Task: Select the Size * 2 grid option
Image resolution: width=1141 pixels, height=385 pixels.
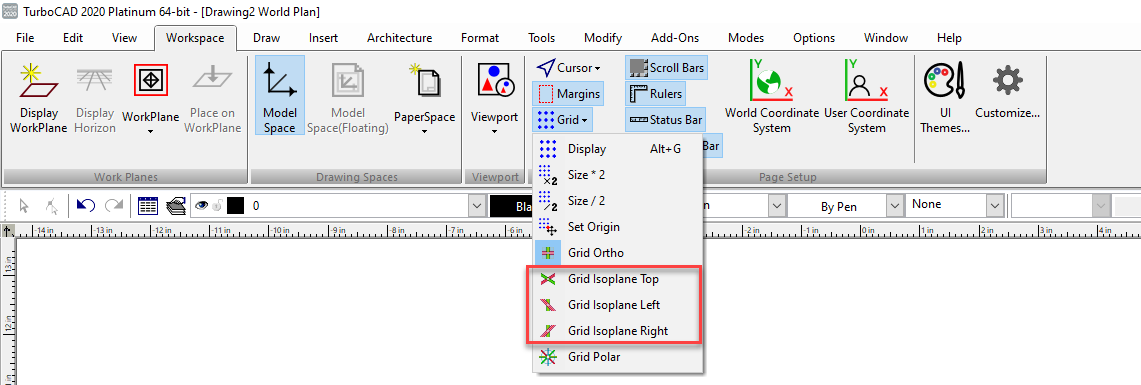Action: click(x=618, y=175)
